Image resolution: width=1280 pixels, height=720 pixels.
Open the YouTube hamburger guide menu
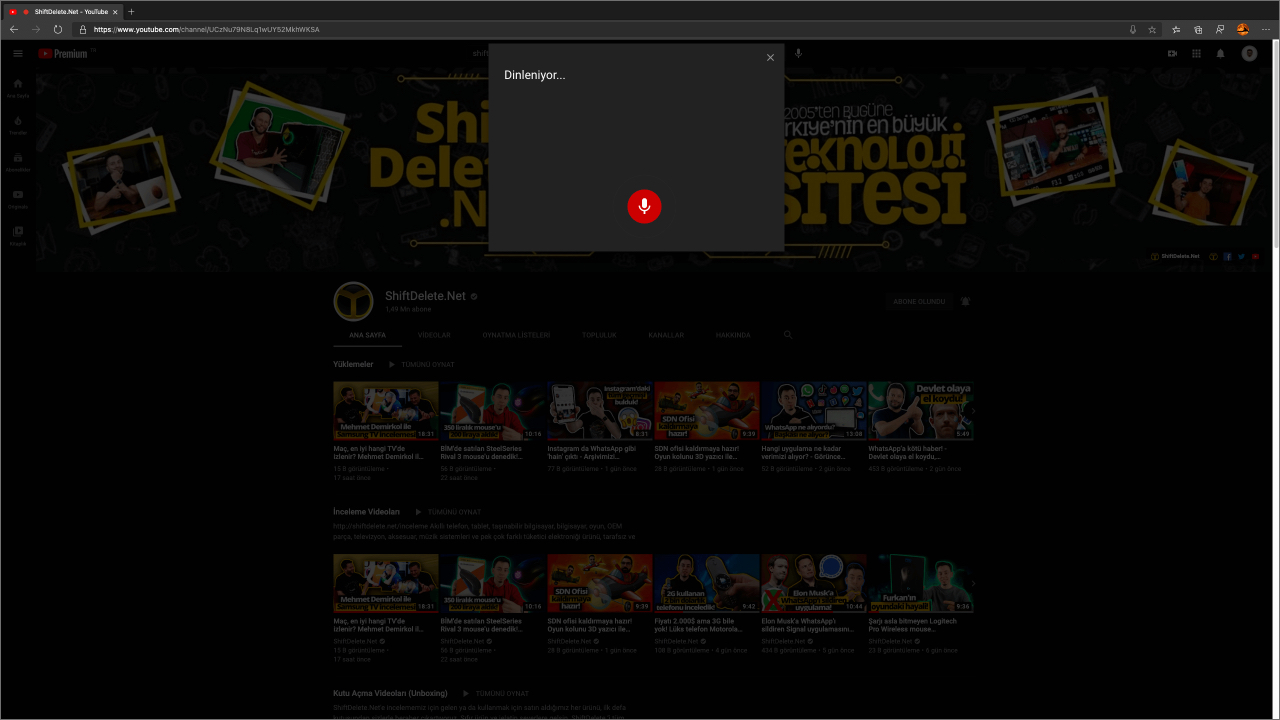point(18,54)
